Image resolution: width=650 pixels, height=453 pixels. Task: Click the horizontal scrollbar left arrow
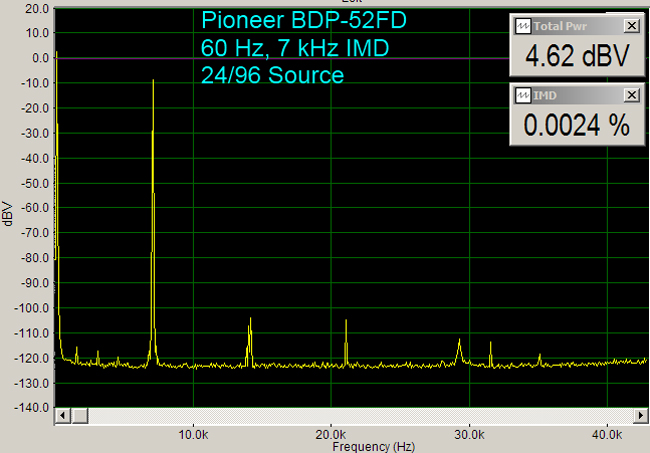[x=63, y=415]
